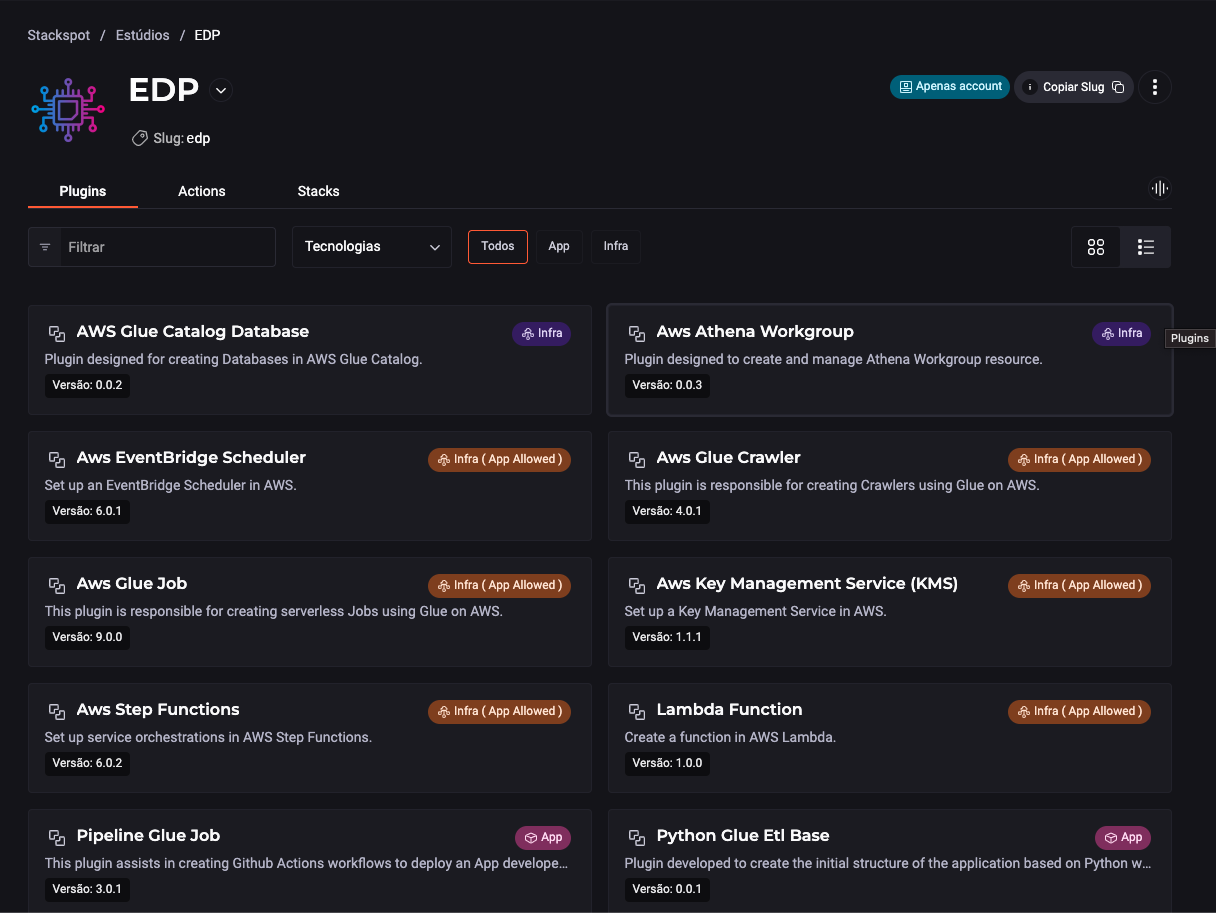Click the slug tag icon
1216x913 pixels.
pos(140,138)
